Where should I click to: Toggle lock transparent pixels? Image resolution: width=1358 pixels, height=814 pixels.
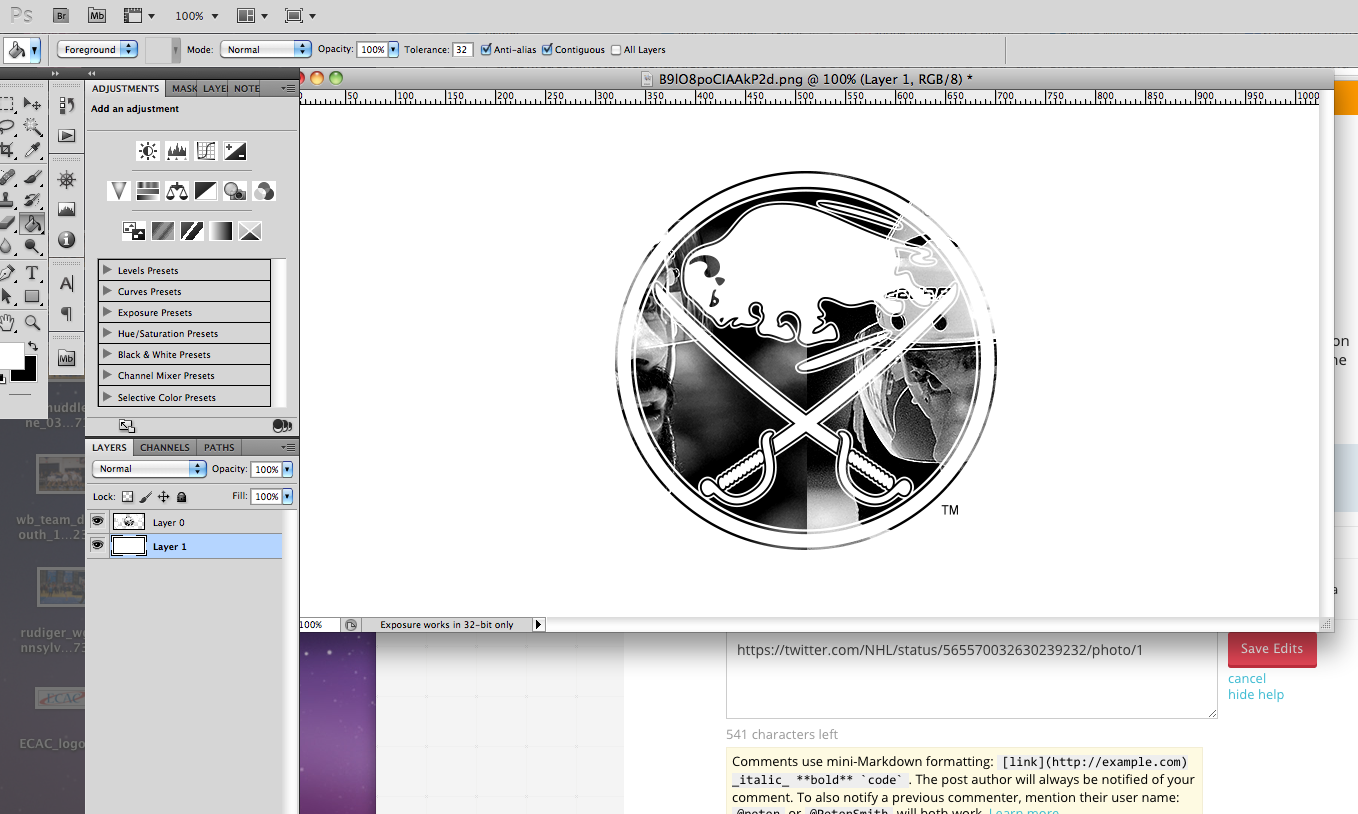[x=128, y=496]
